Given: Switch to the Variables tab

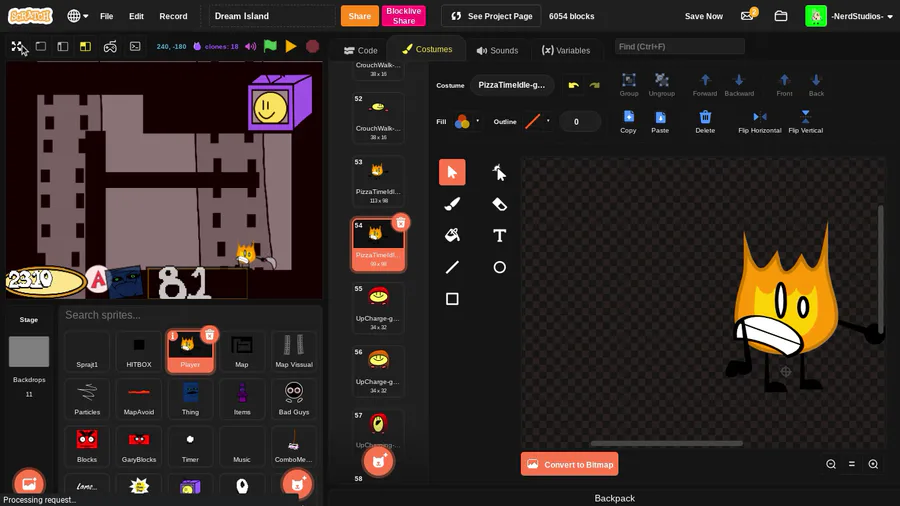Looking at the screenshot, I should point(566,50).
